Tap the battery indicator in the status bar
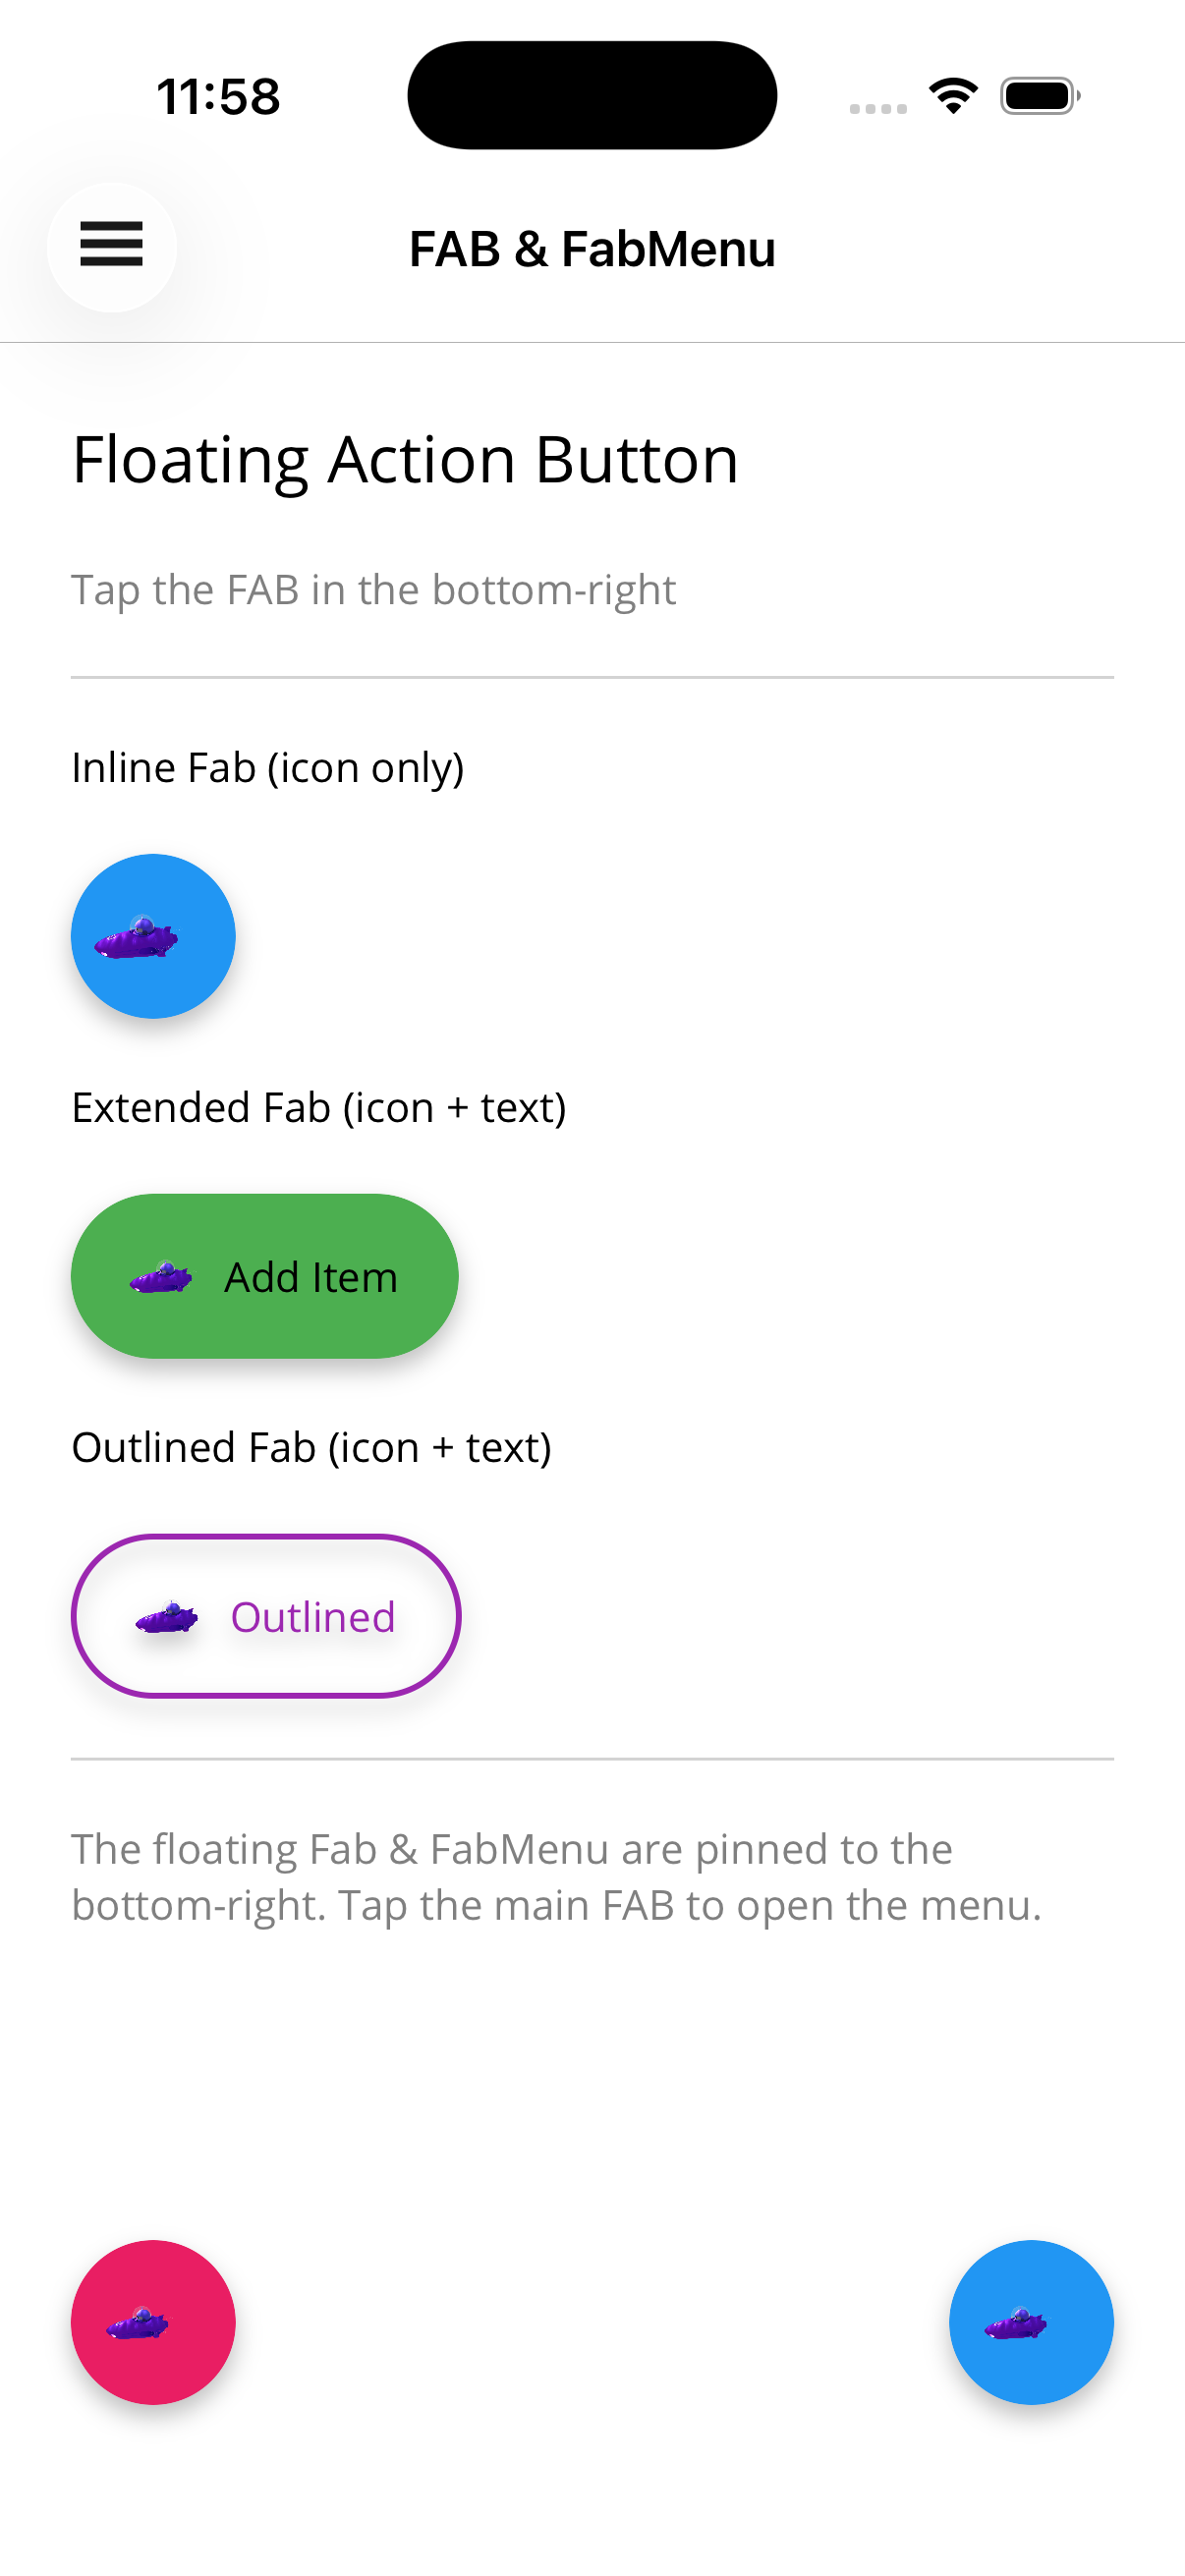Viewport: 1185px width, 2576px height. click(x=1039, y=95)
